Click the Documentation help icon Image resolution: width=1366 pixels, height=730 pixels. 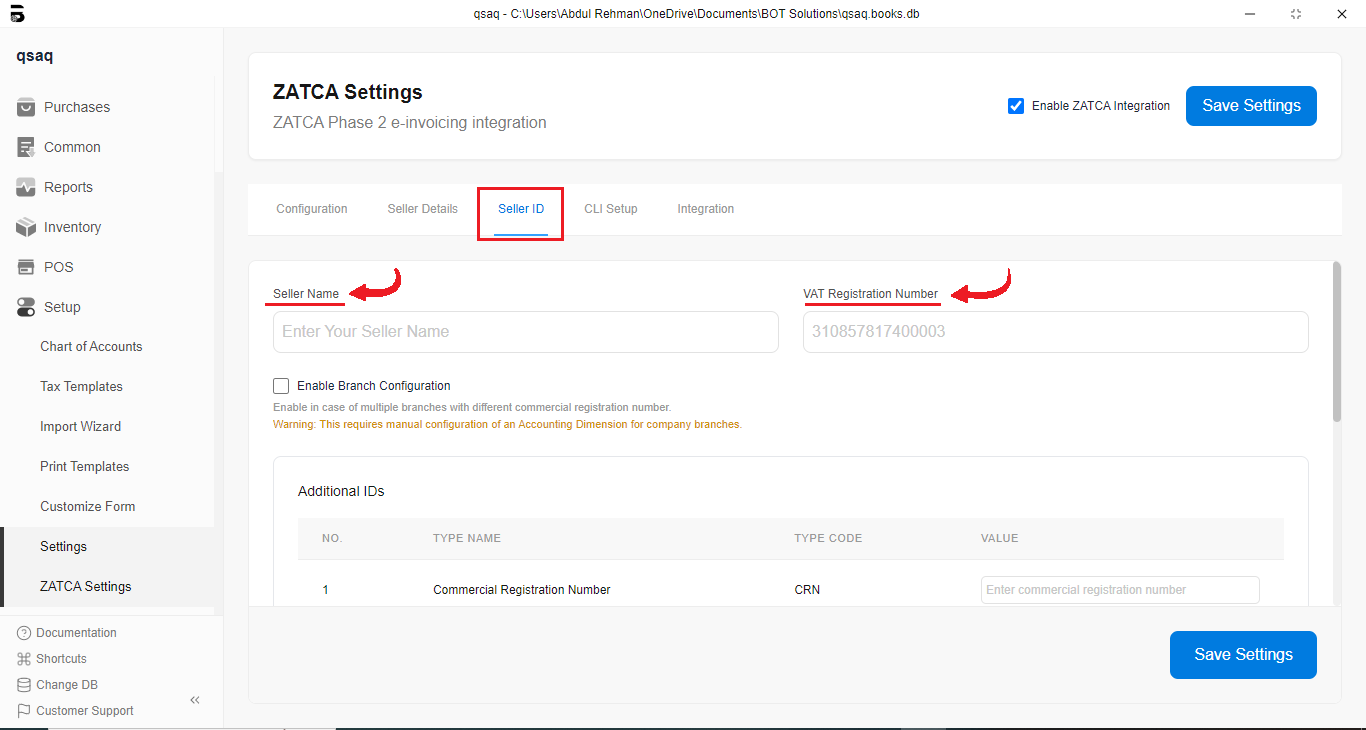24,633
